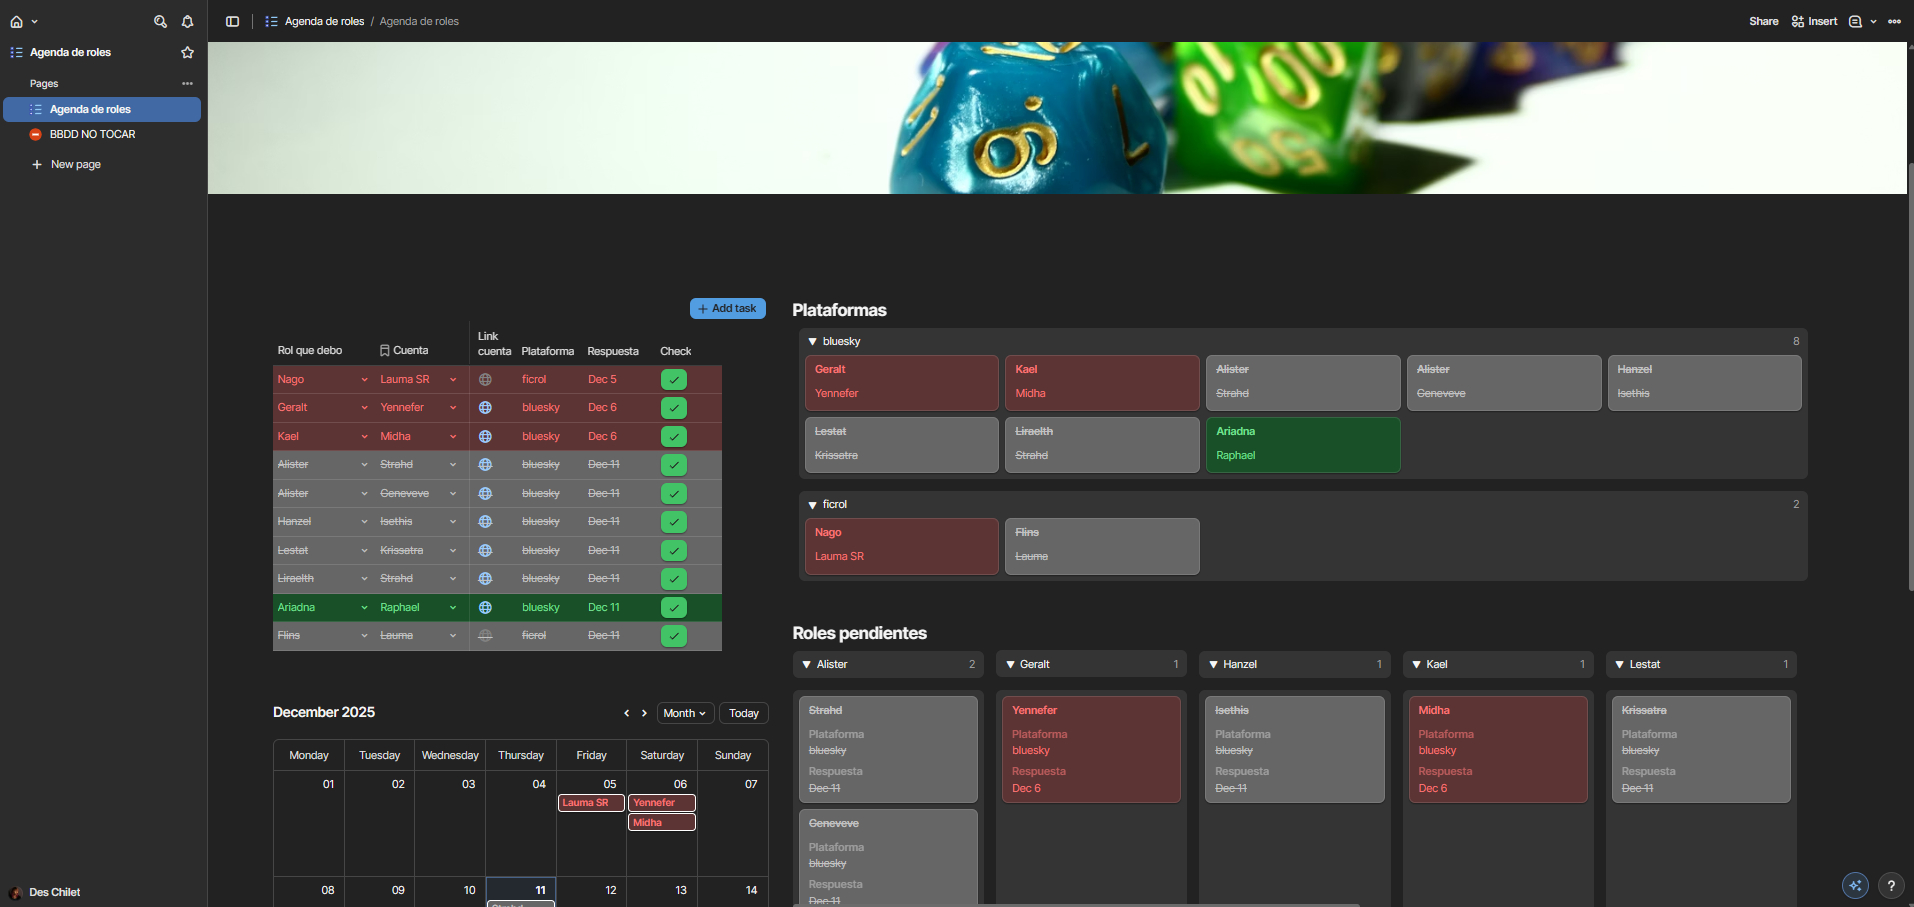The height and width of the screenshot is (907, 1914).
Task: Open the help question mark button
Action: pyautogui.click(x=1890, y=885)
